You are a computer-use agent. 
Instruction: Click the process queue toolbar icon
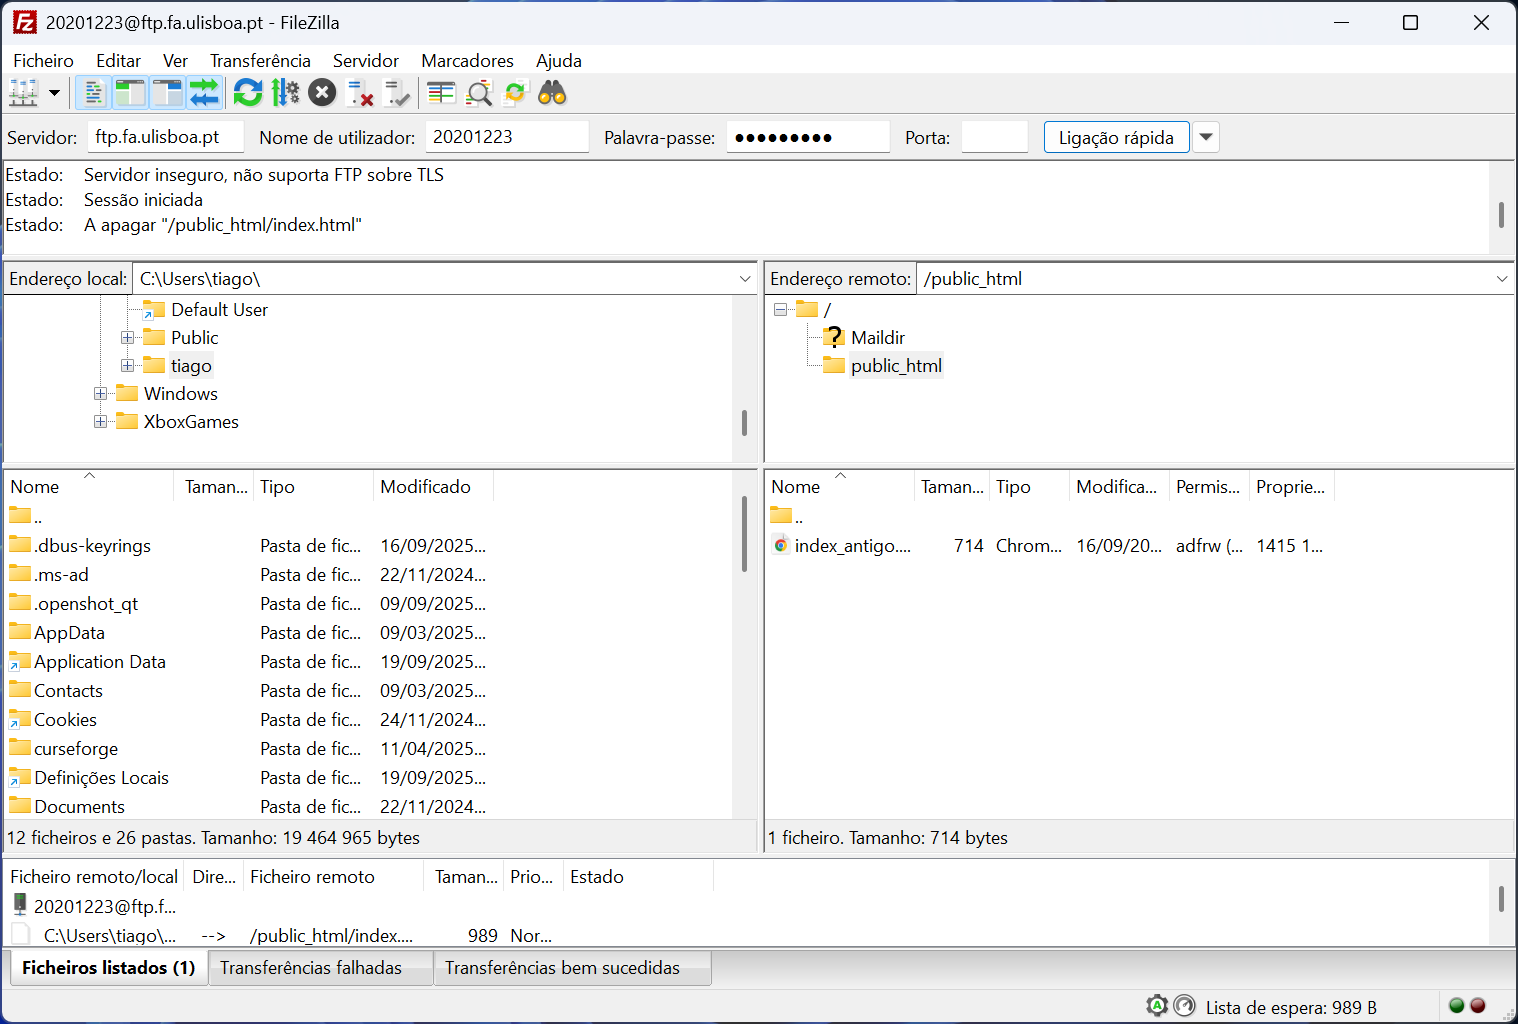[x=285, y=93]
